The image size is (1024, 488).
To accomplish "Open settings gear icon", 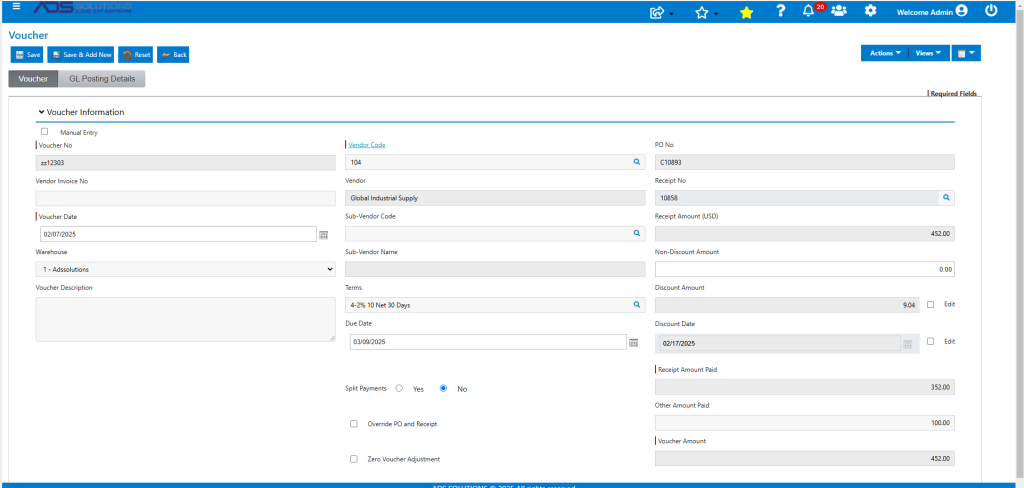I will click(870, 10).
